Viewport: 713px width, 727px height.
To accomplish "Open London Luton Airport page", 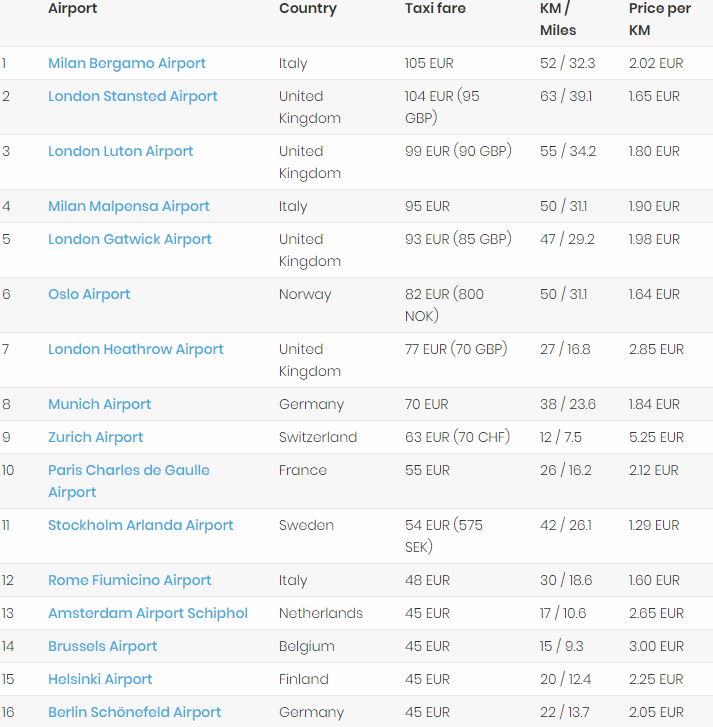I will (x=121, y=151).
